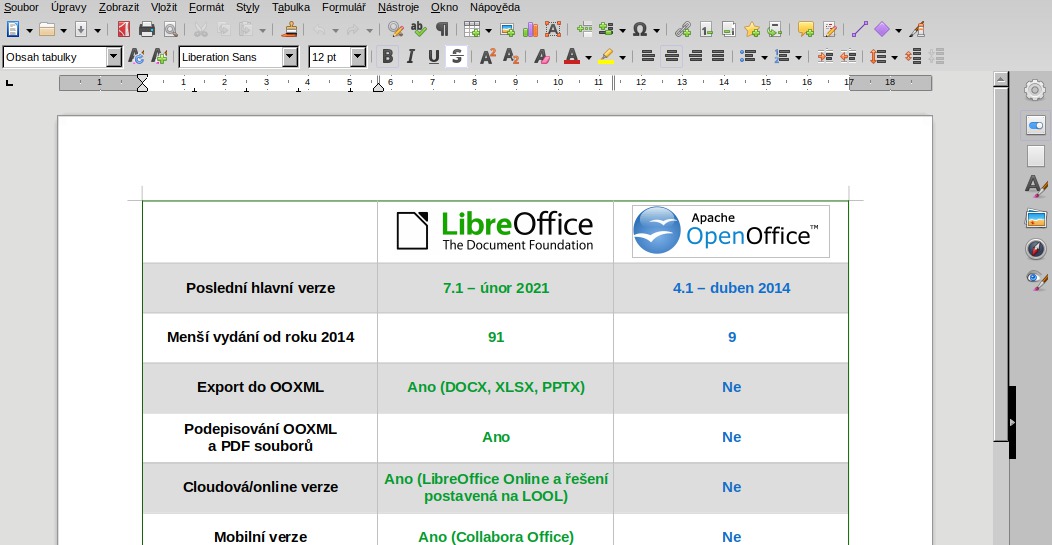The image size is (1052, 545).
Task: Click the sidebar hide handle arrow
Action: click(x=1012, y=422)
